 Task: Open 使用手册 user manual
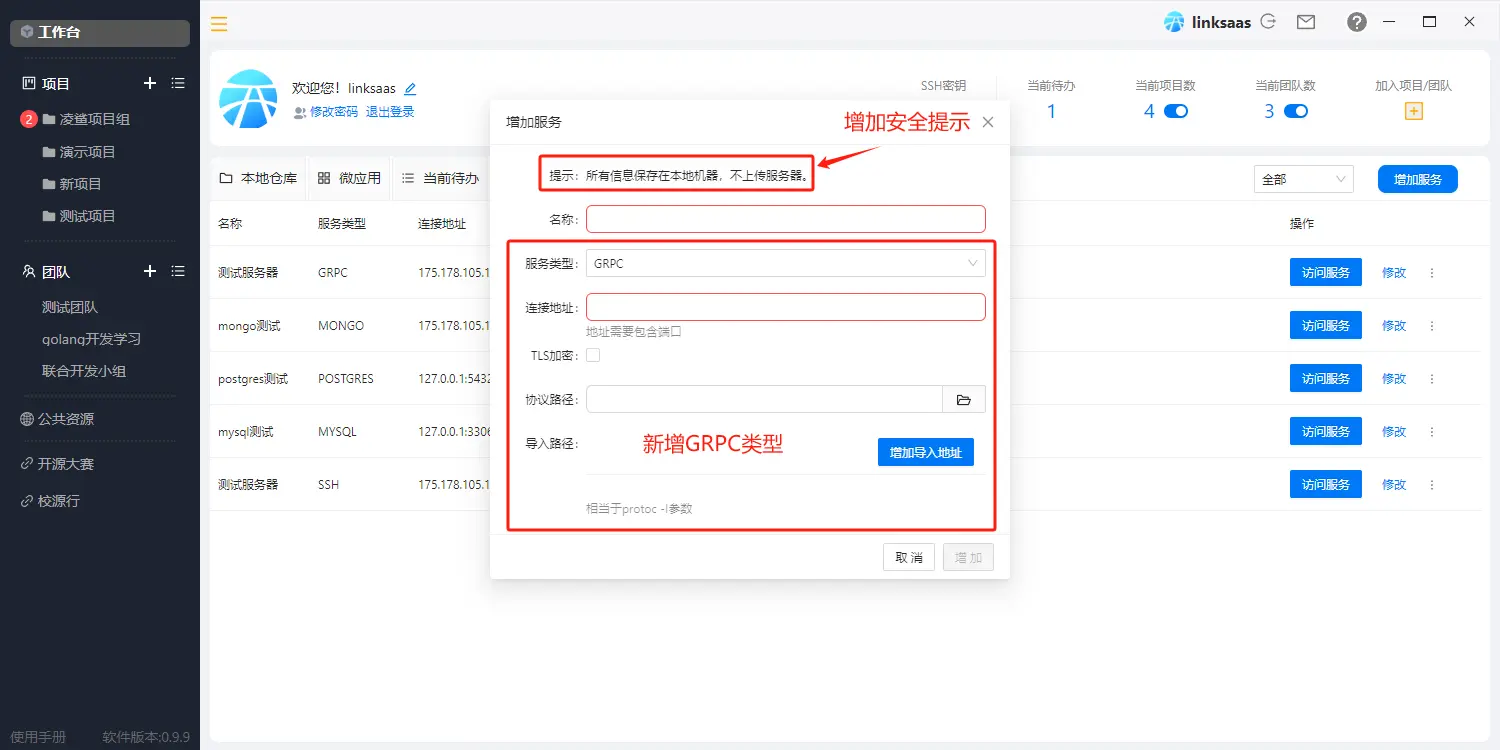coord(38,737)
